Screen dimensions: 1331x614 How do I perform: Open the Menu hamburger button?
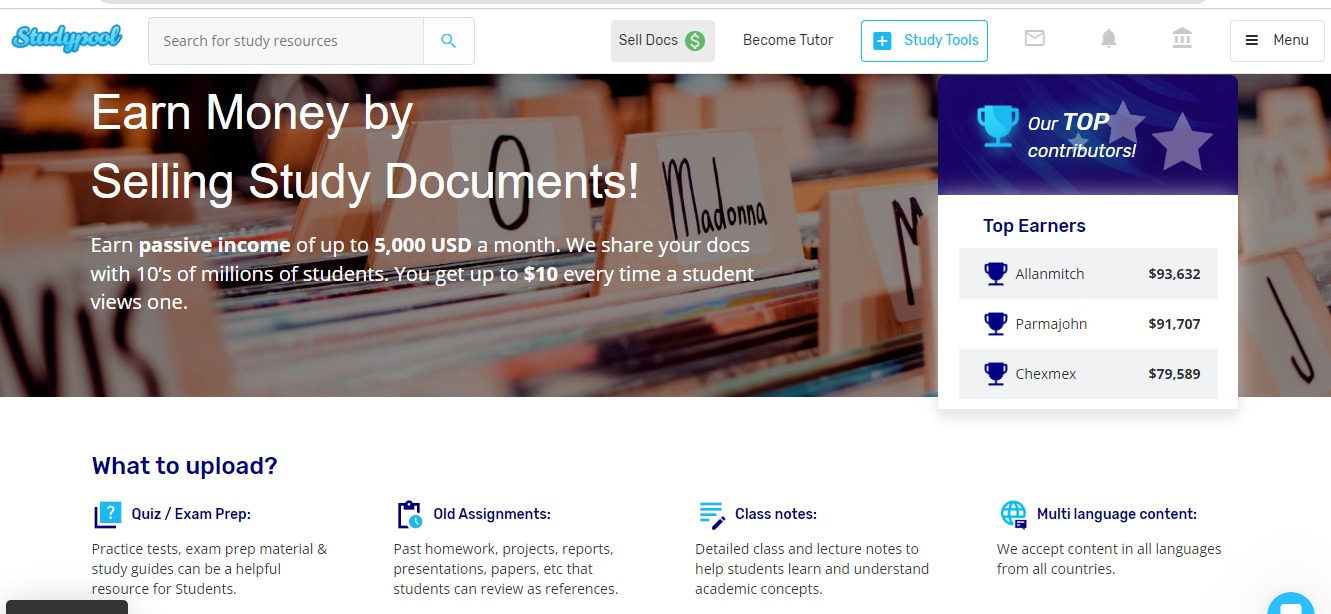[x=1277, y=41]
